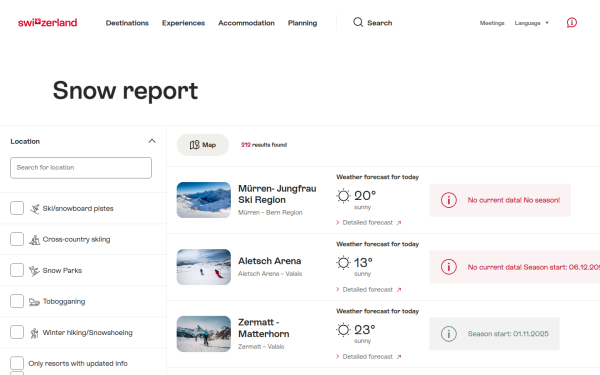
Task: Click the 13° temperature for Aletsch Arena
Action: point(363,262)
